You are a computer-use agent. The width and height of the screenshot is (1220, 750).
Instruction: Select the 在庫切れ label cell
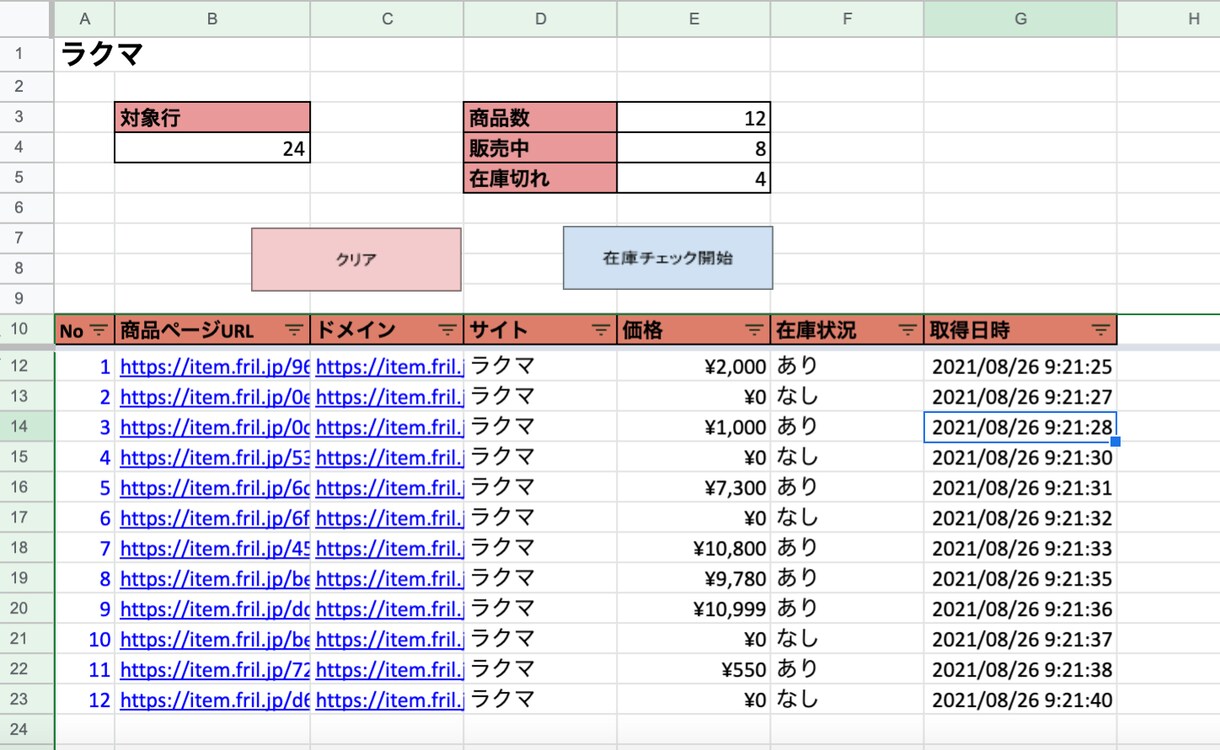540,179
